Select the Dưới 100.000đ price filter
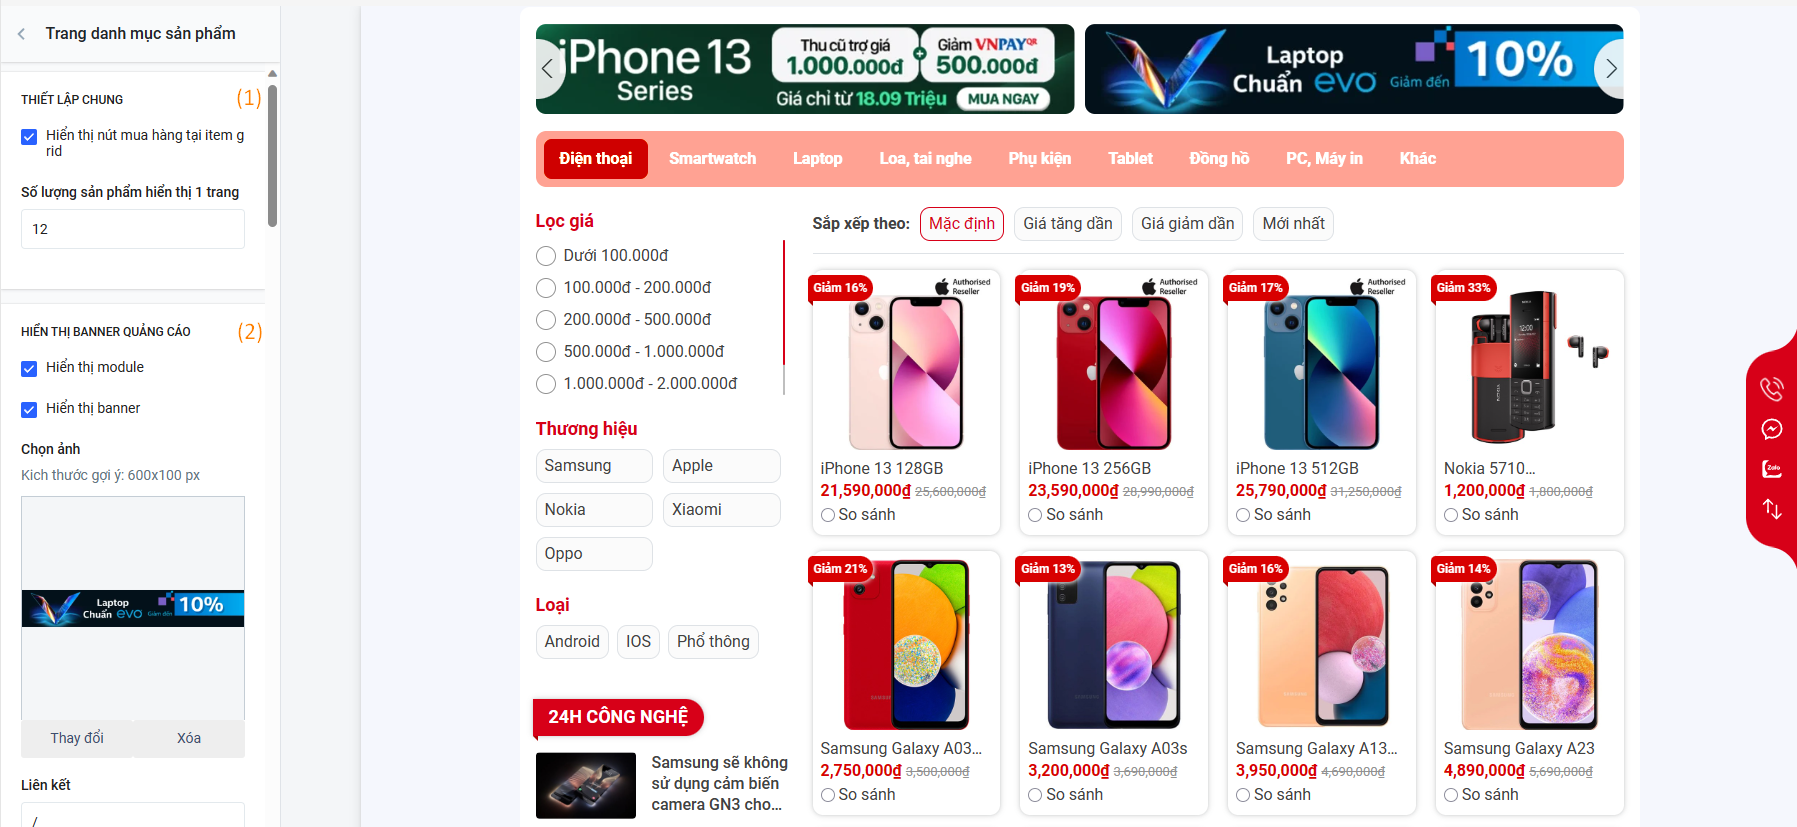The image size is (1797, 827). click(x=546, y=256)
